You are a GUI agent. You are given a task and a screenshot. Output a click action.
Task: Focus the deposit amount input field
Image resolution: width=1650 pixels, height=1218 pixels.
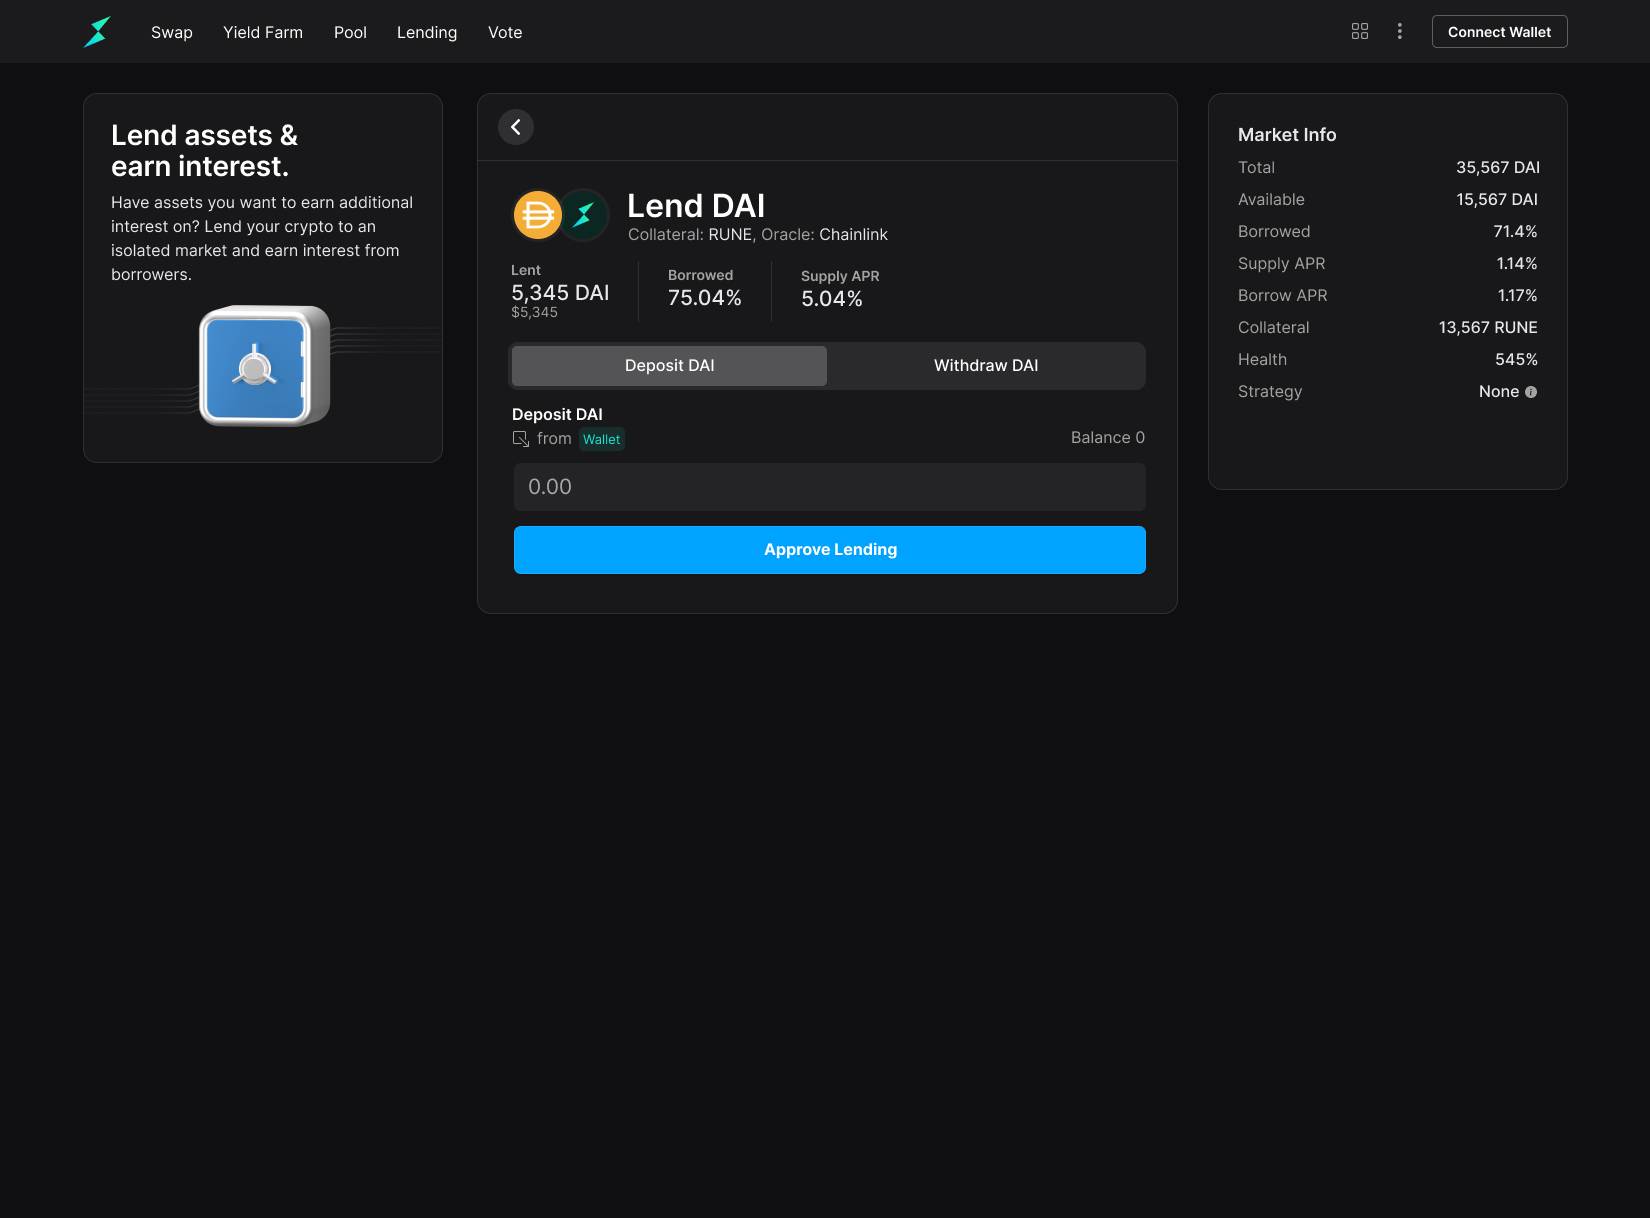(829, 487)
